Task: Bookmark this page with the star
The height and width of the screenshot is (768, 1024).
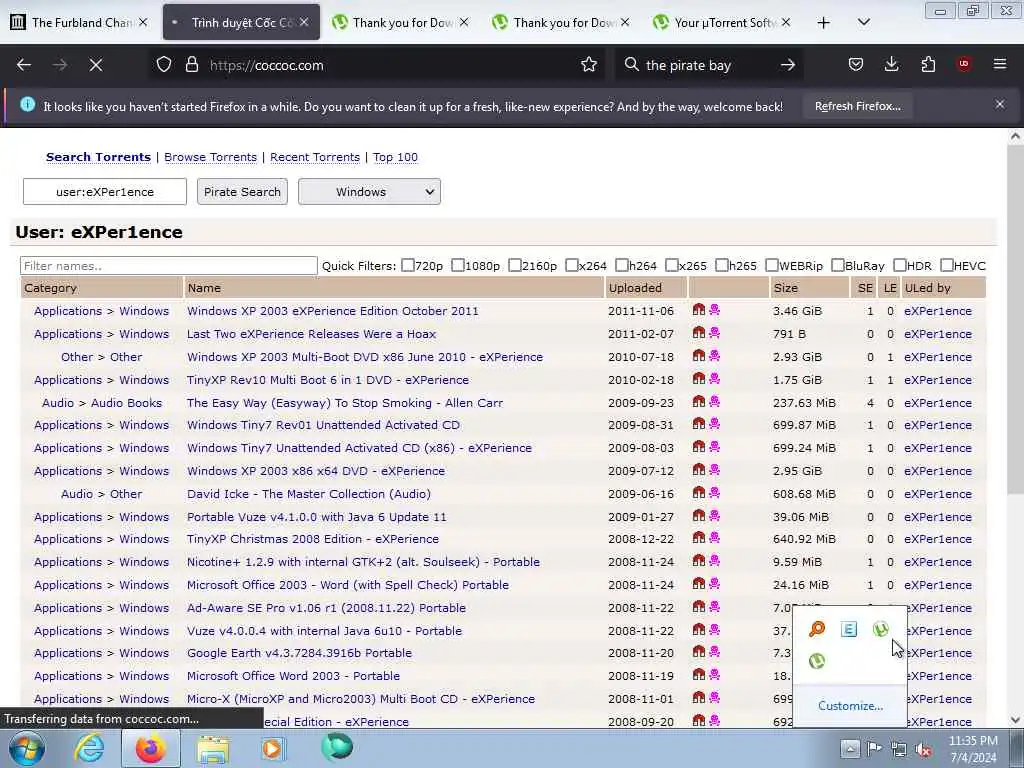Action: point(589,65)
